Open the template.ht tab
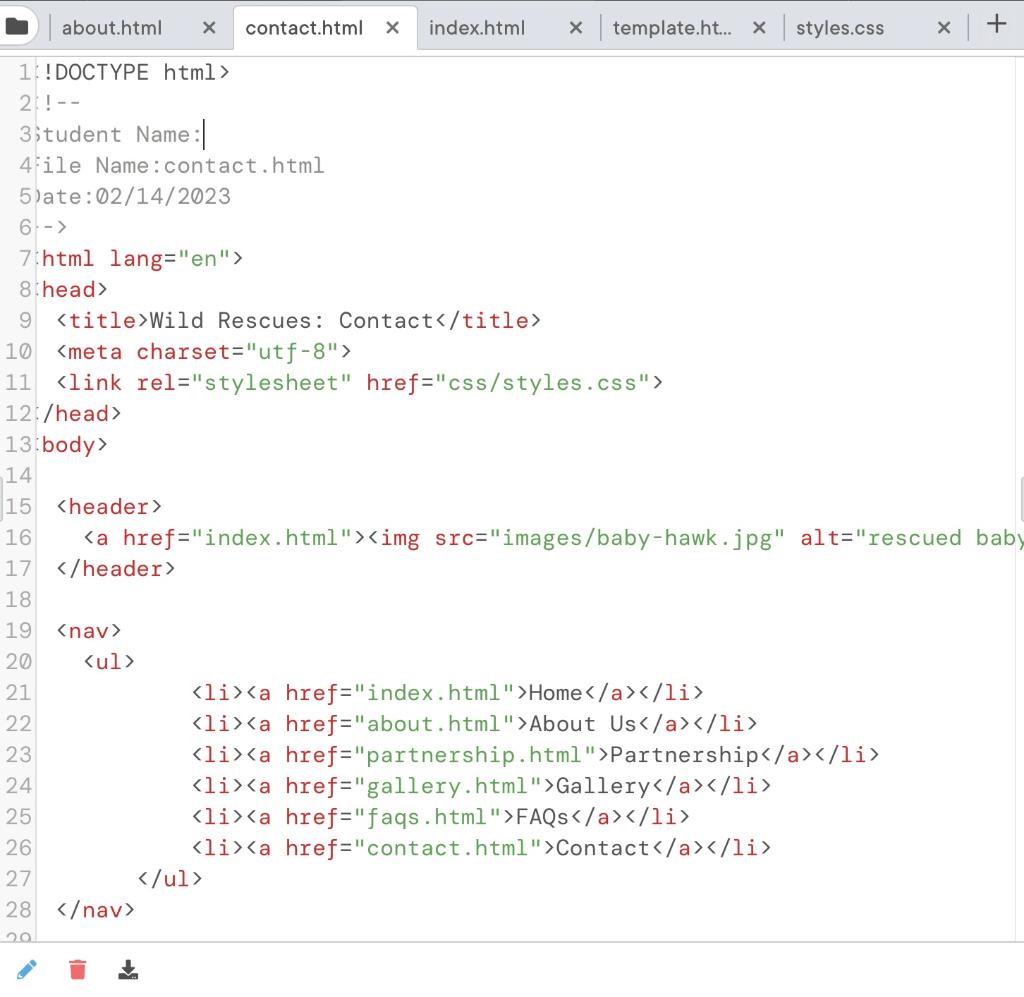 (669, 28)
